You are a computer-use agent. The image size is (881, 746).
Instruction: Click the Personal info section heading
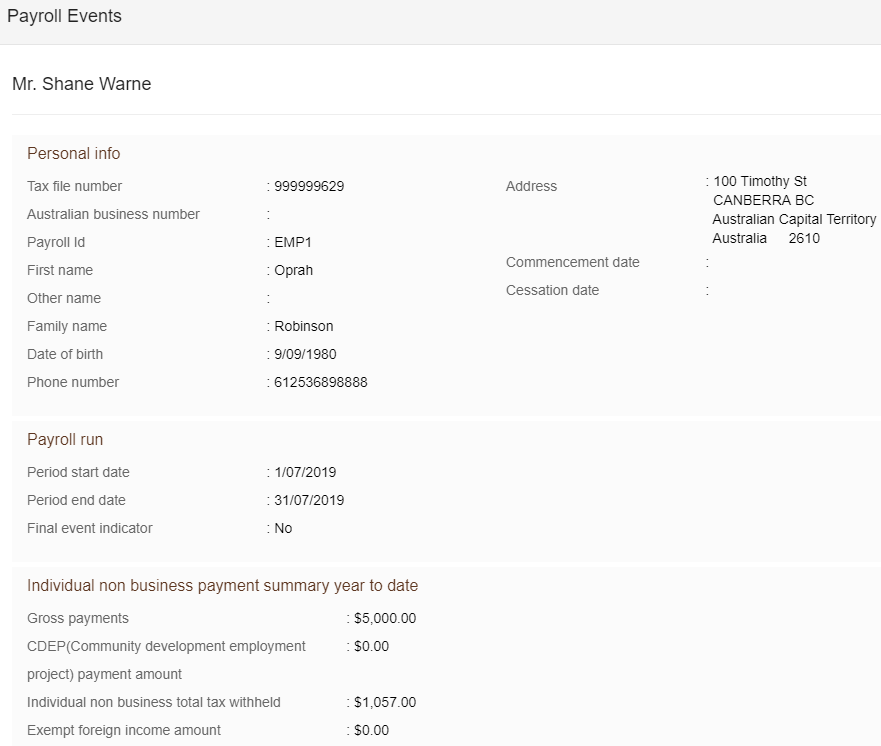pyautogui.click(x=74, y=153)
